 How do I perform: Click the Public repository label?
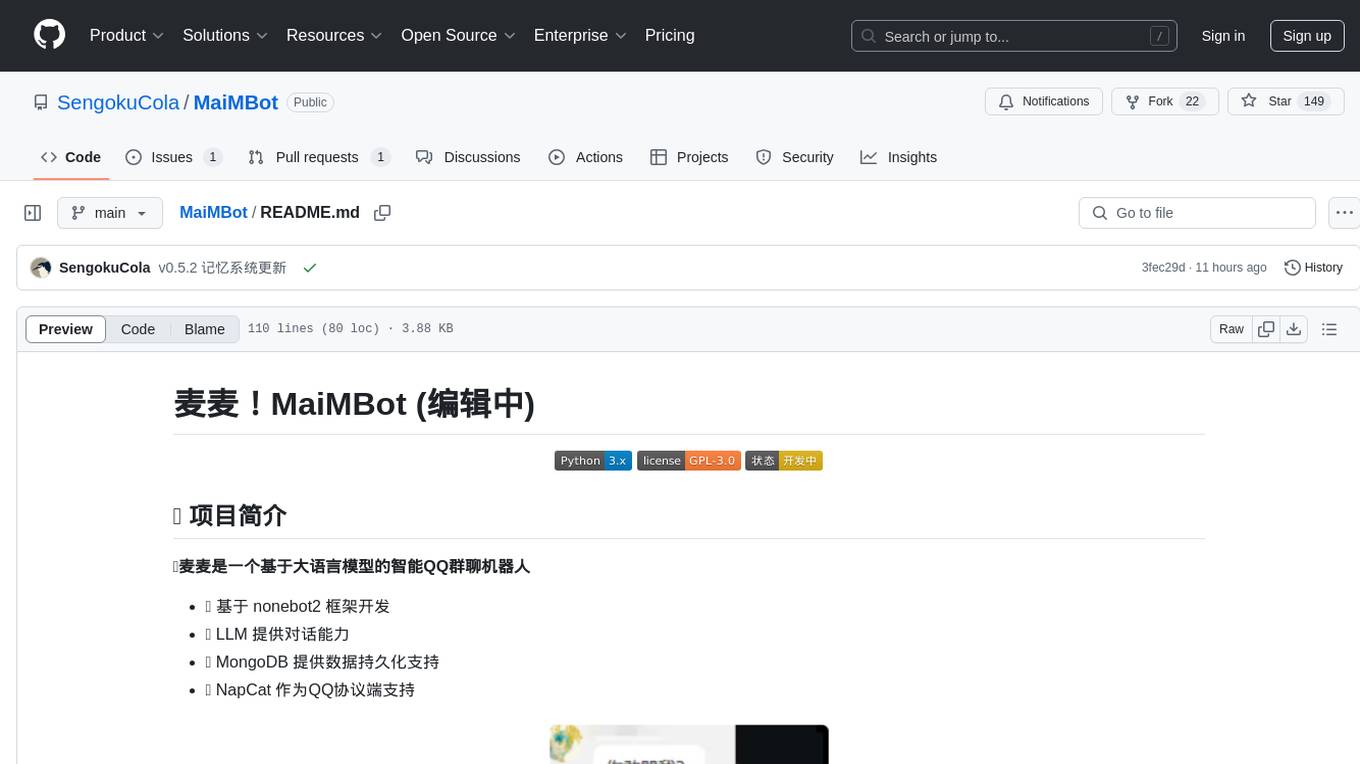(310, 102)
